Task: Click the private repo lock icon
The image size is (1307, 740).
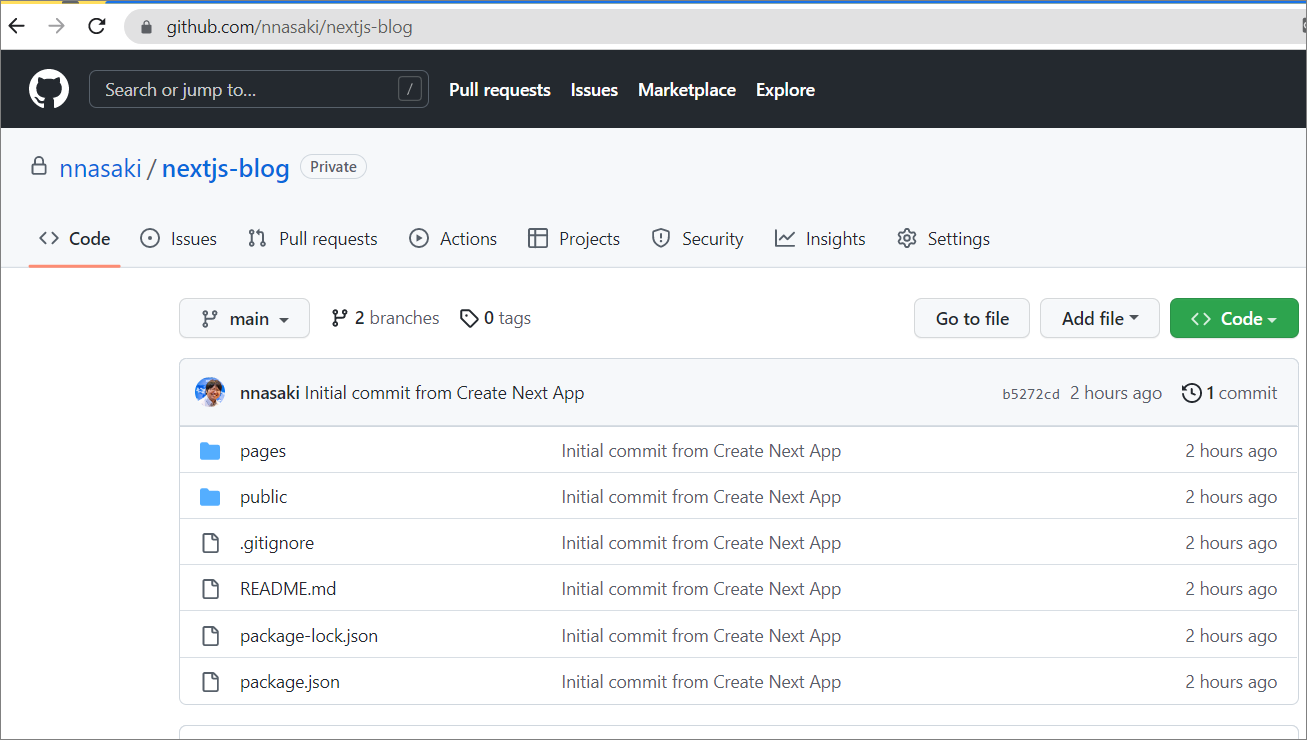Action: pyautogui.click(x=39, y=166)
